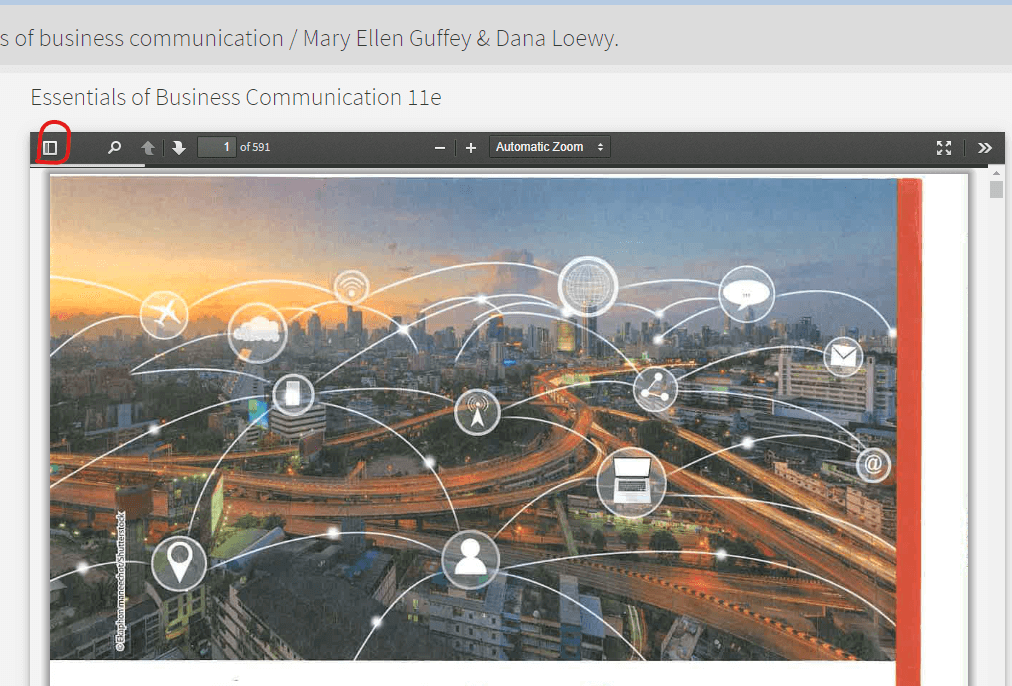The width and height of the screenshot is (1012, 686).
Task: Click the page number input field
Action: pyautogui.click(x=216, y=148)
